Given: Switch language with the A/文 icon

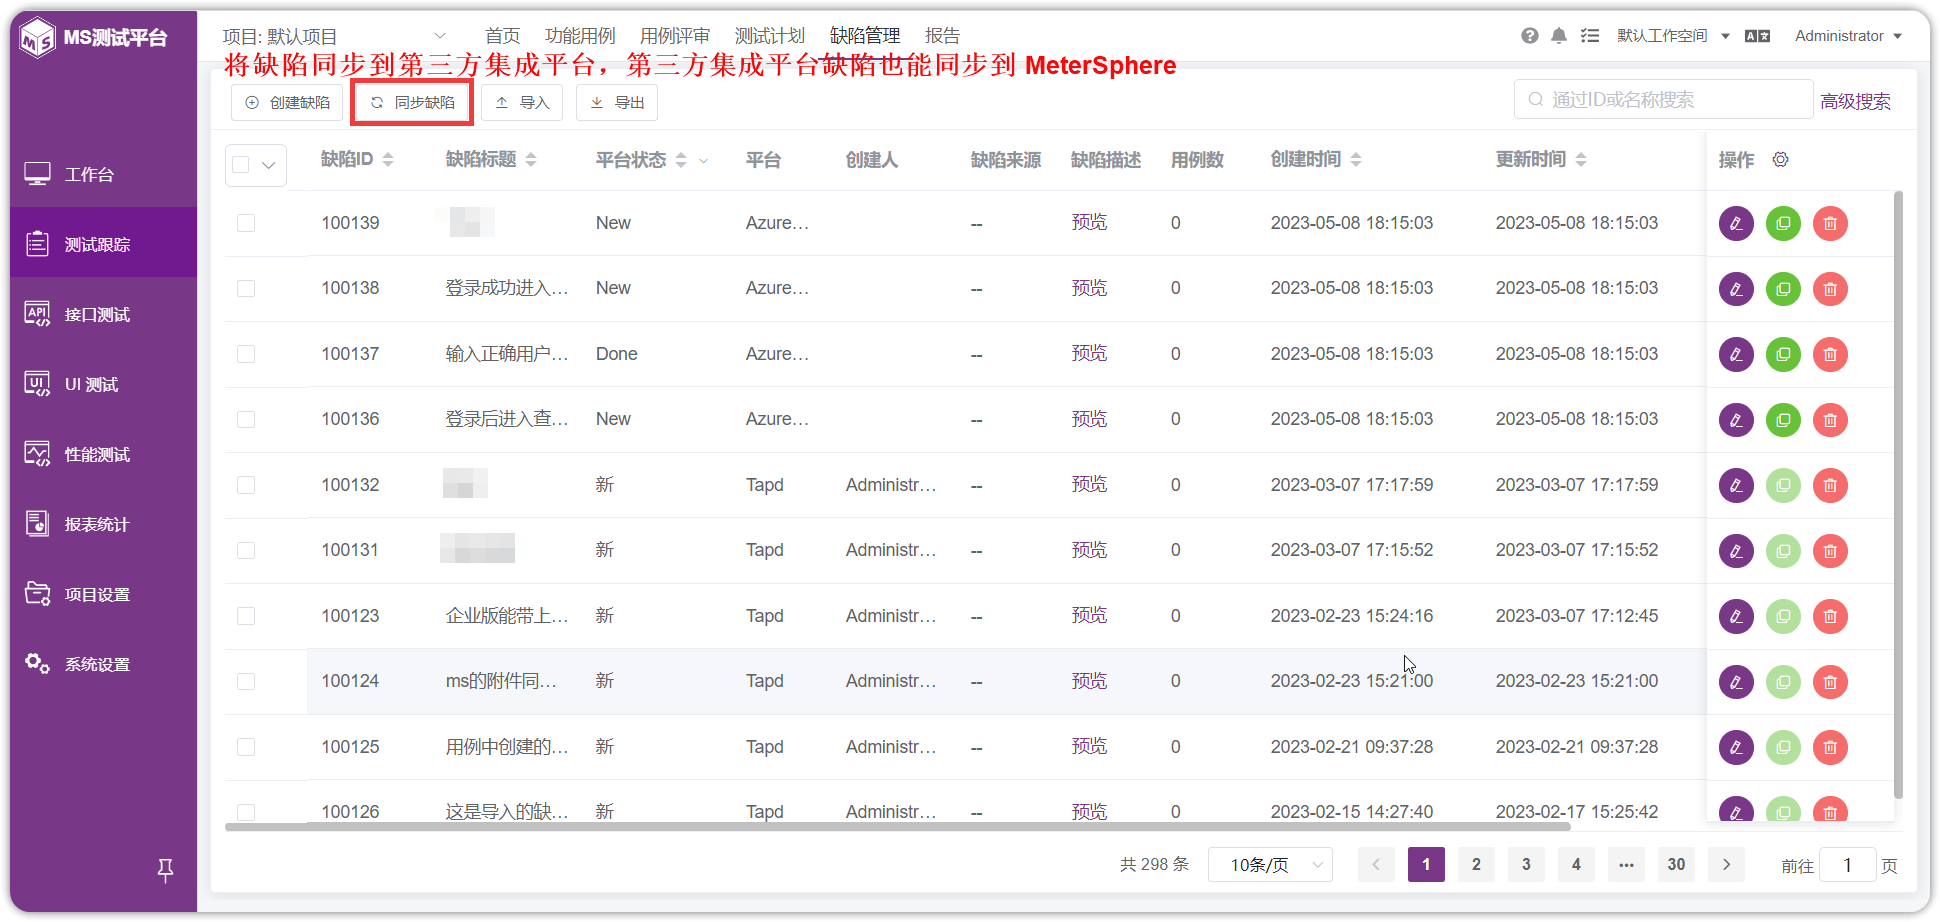Looking at the screenshot, I should point(1757,36).
